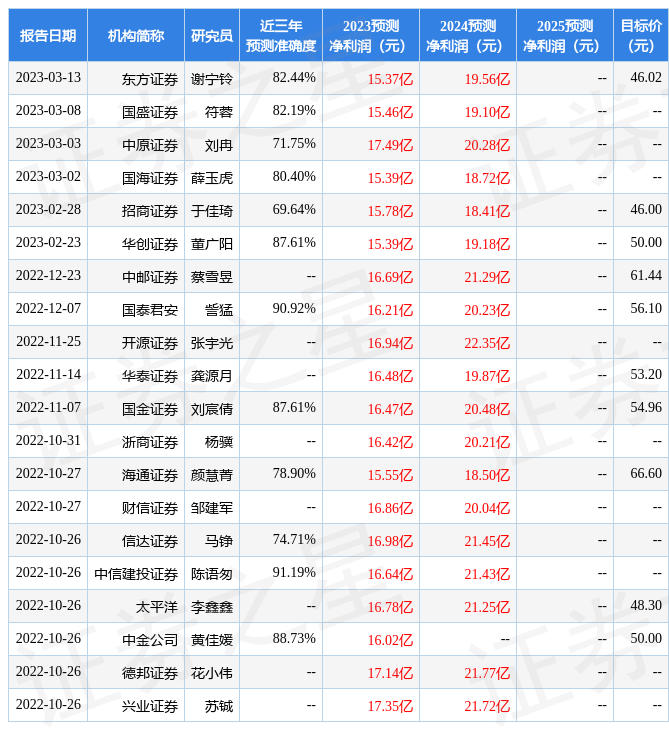Screen dimensions: 669x730
Task: Click researcher name 訾猛
Action: point(219,310)
